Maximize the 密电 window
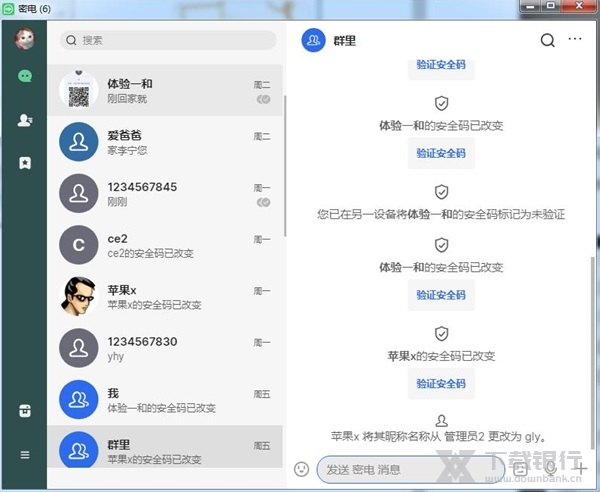This screenshot has width=600, height=492. point(551,6)
